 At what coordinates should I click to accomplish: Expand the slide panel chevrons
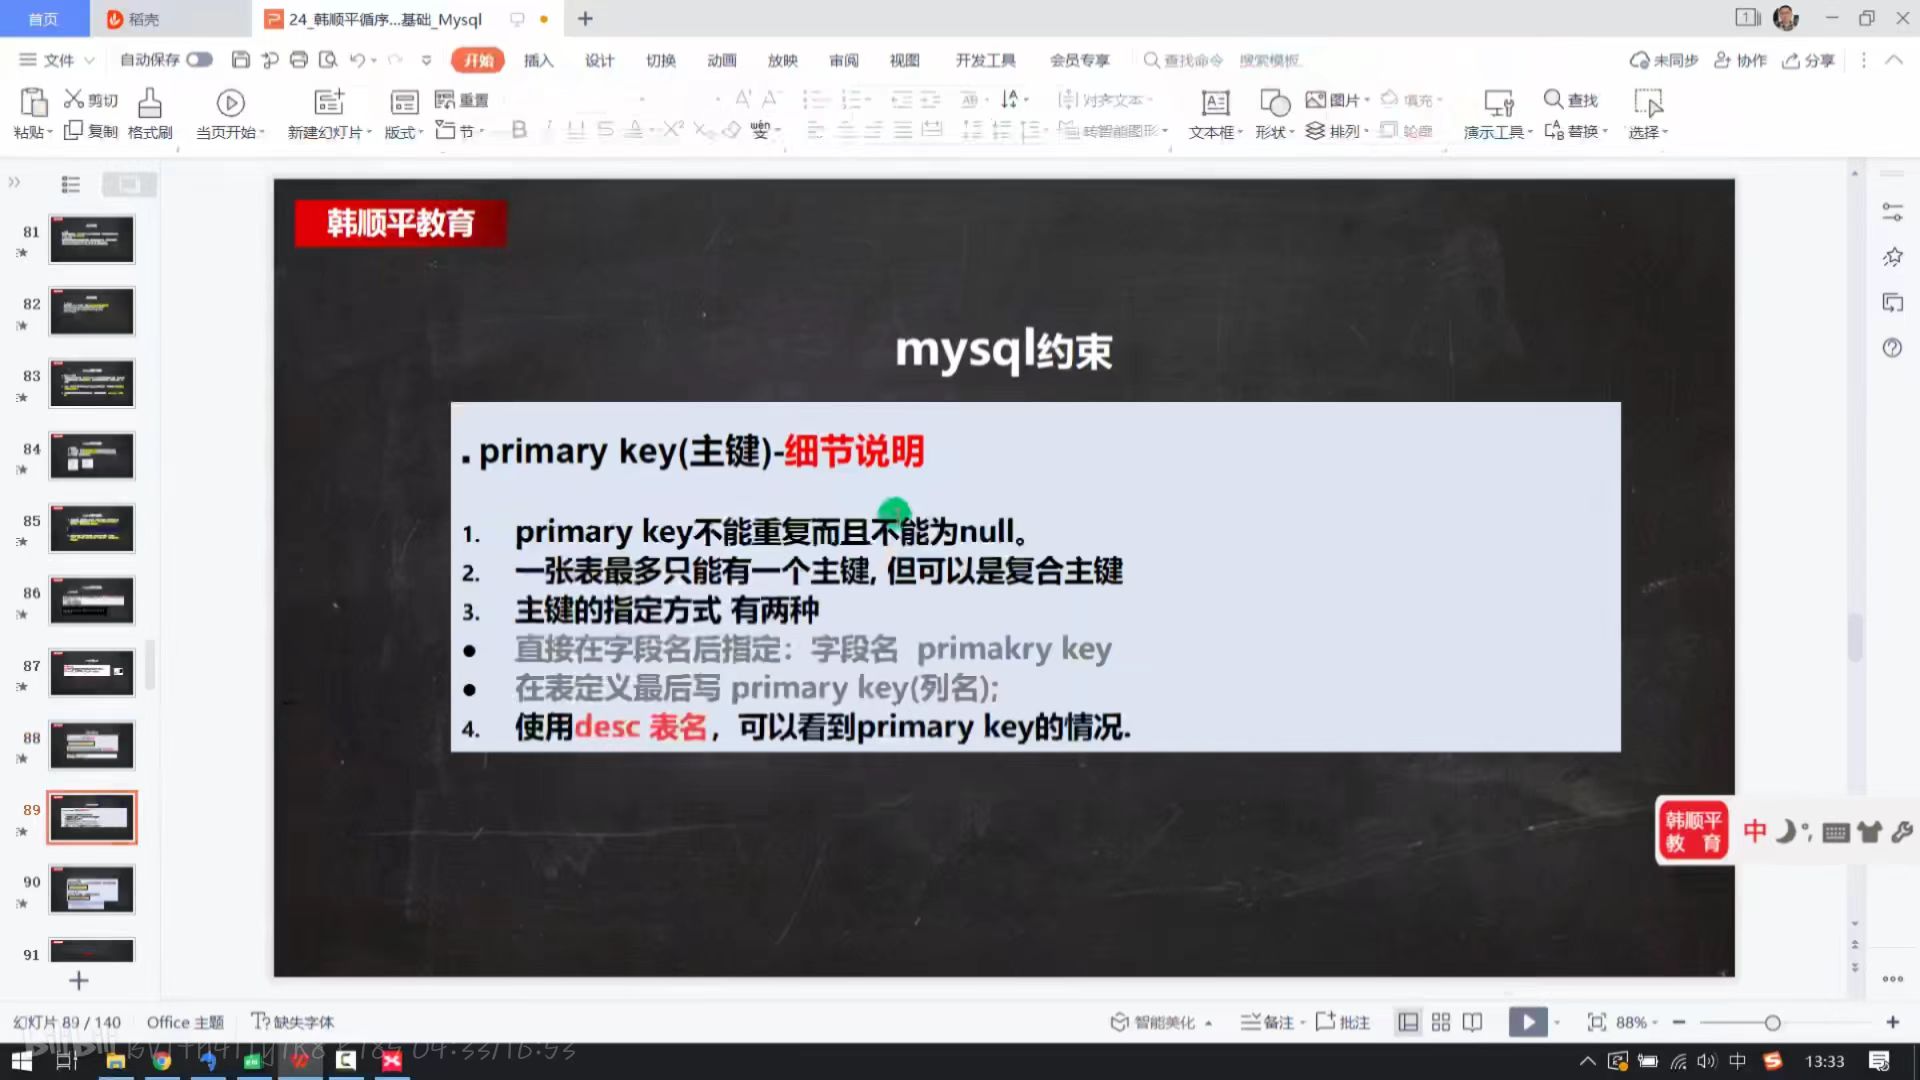[14, 182]
